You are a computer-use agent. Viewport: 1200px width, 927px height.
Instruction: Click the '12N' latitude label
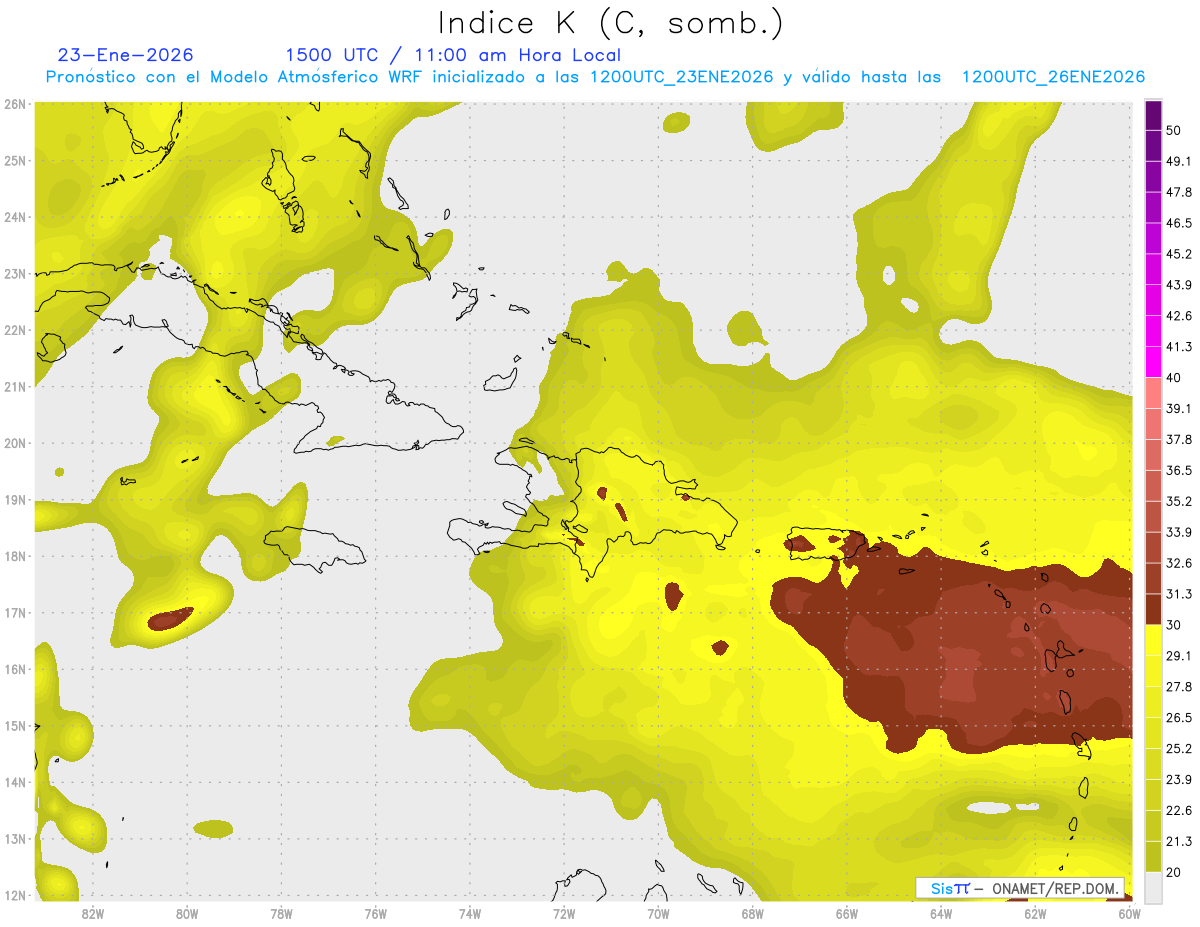pos(14,896)
